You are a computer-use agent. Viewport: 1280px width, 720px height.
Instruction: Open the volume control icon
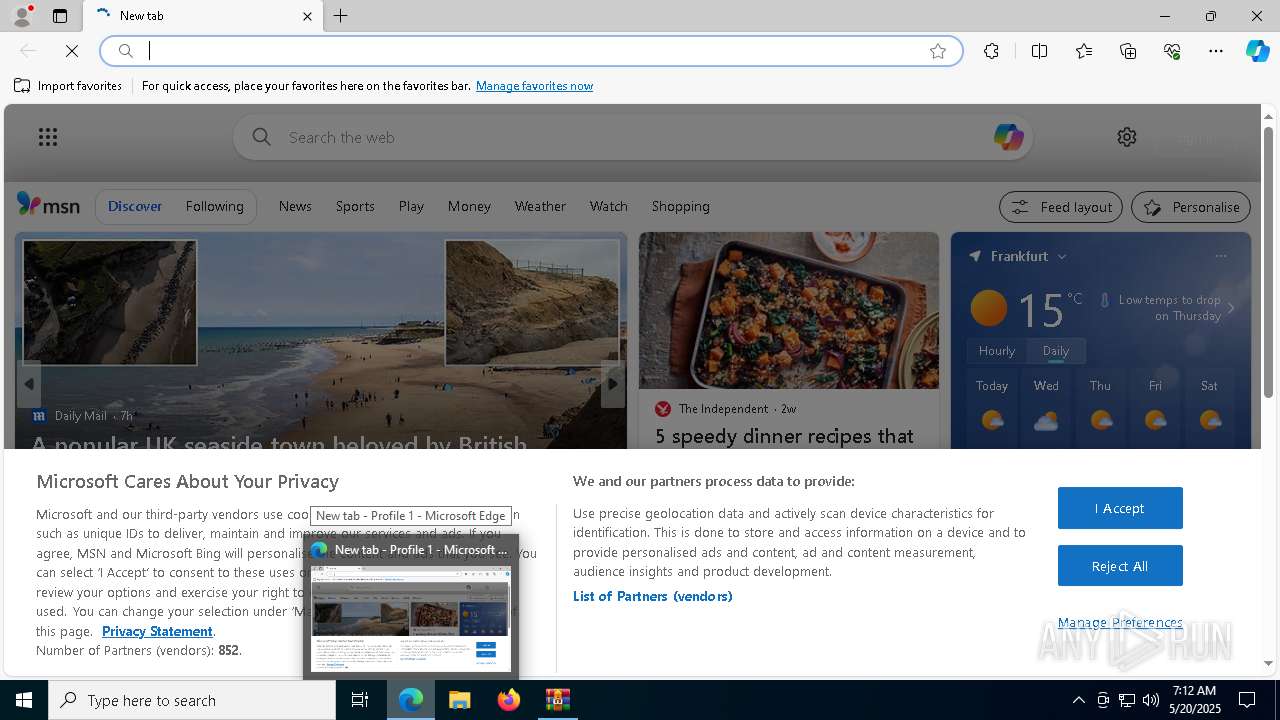click(1151, 700)
